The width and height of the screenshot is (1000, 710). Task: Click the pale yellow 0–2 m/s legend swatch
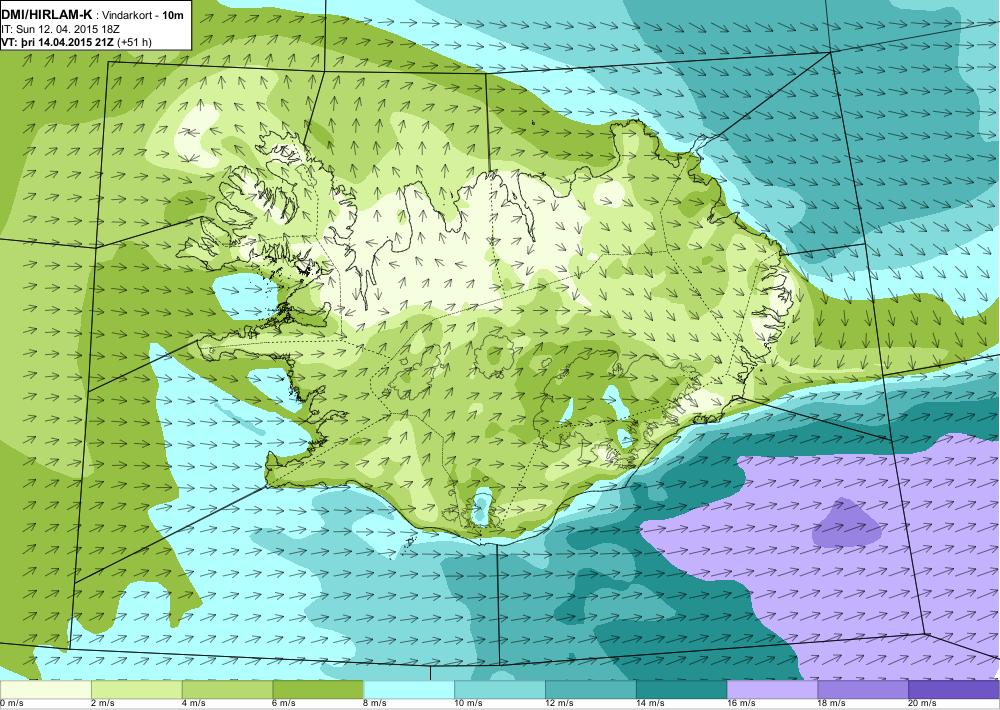pos(46,689)
